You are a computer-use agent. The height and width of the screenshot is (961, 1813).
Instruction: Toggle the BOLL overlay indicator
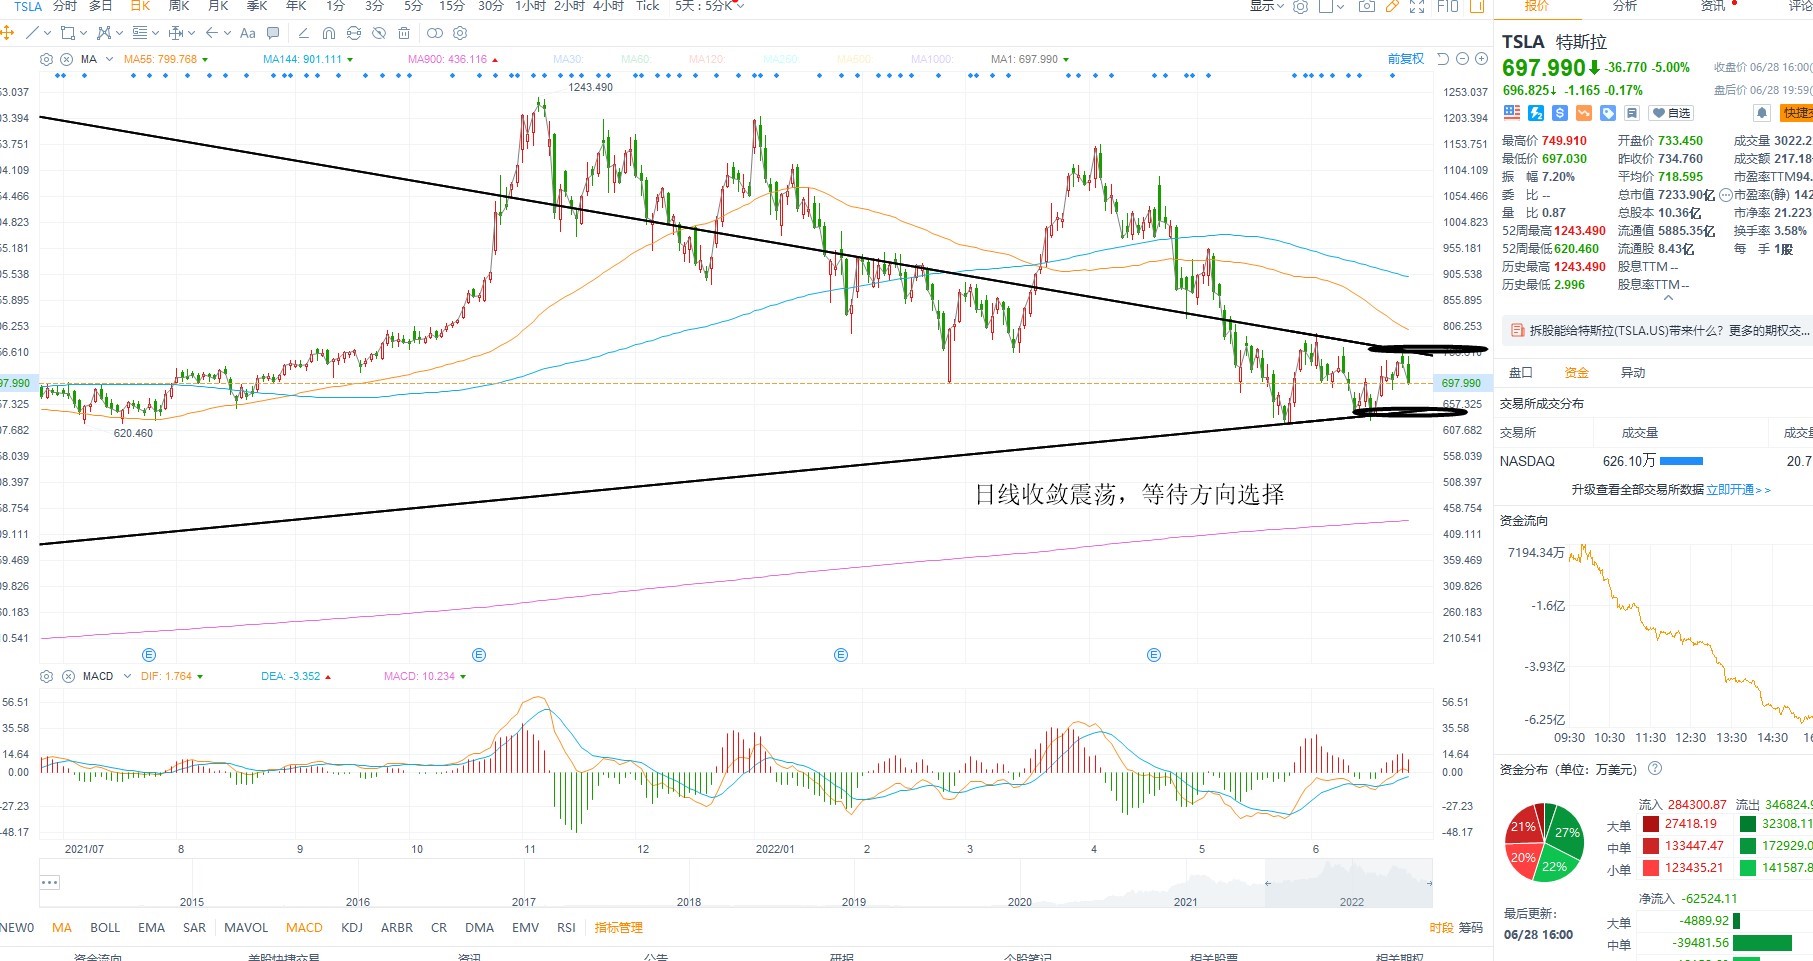click(x=105, y=927)
